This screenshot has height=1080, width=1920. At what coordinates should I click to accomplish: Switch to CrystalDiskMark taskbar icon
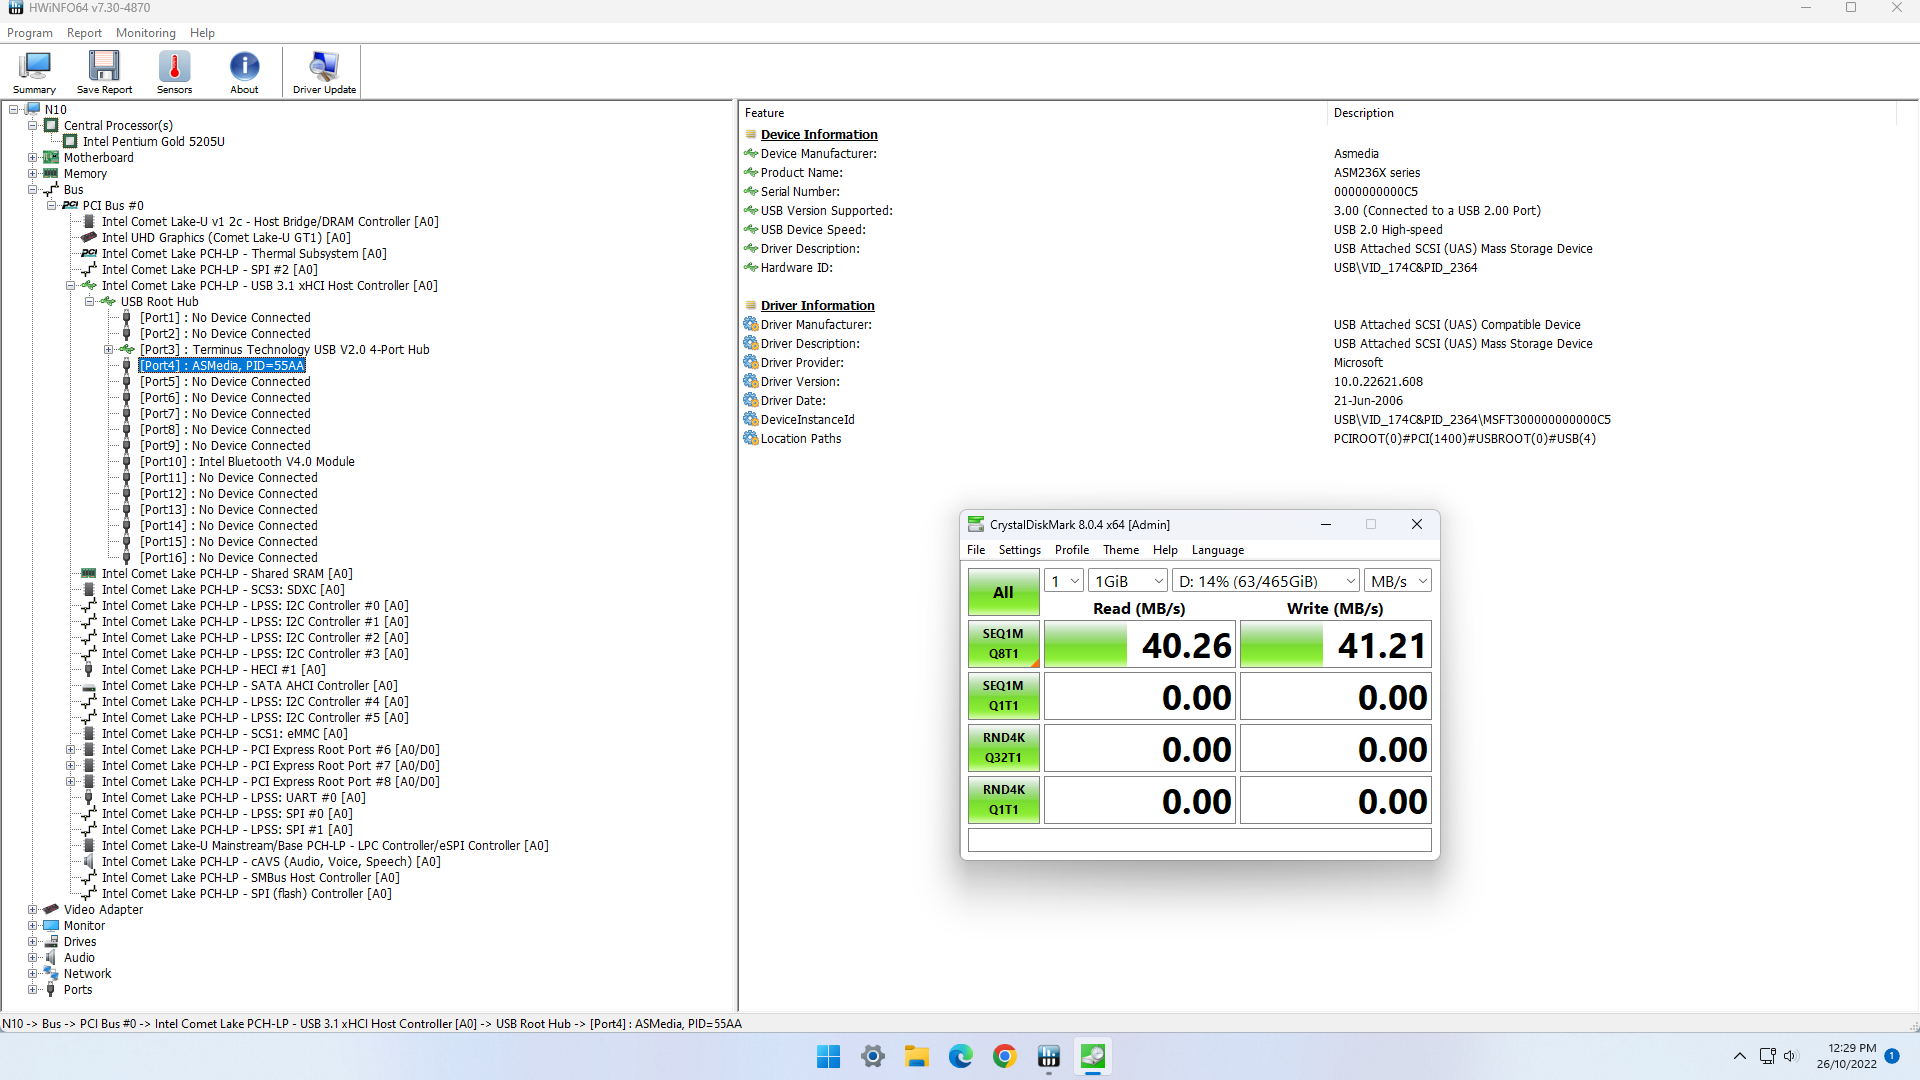pos(1093,1057)
